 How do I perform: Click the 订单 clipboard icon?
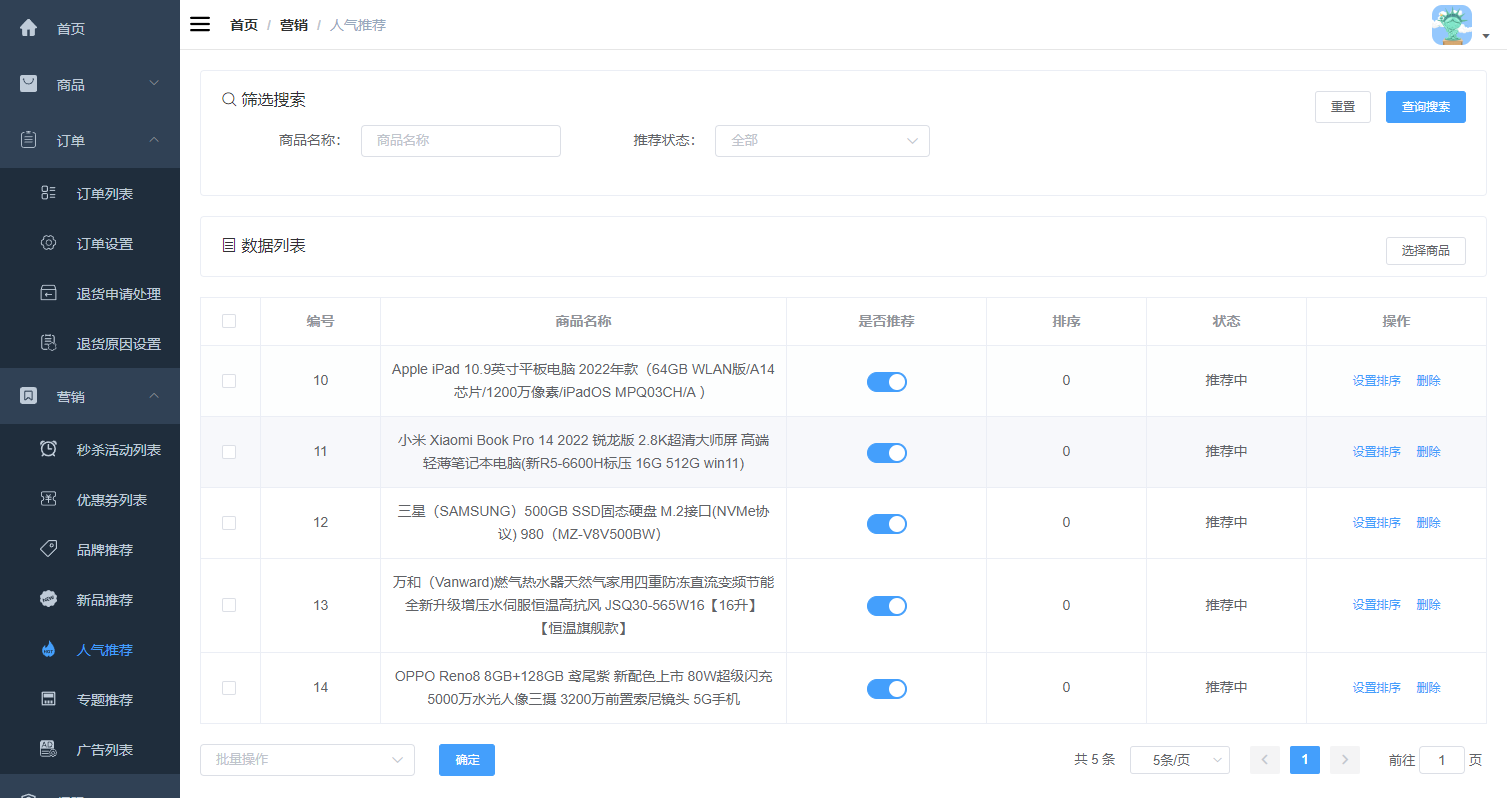coord(29,140)
